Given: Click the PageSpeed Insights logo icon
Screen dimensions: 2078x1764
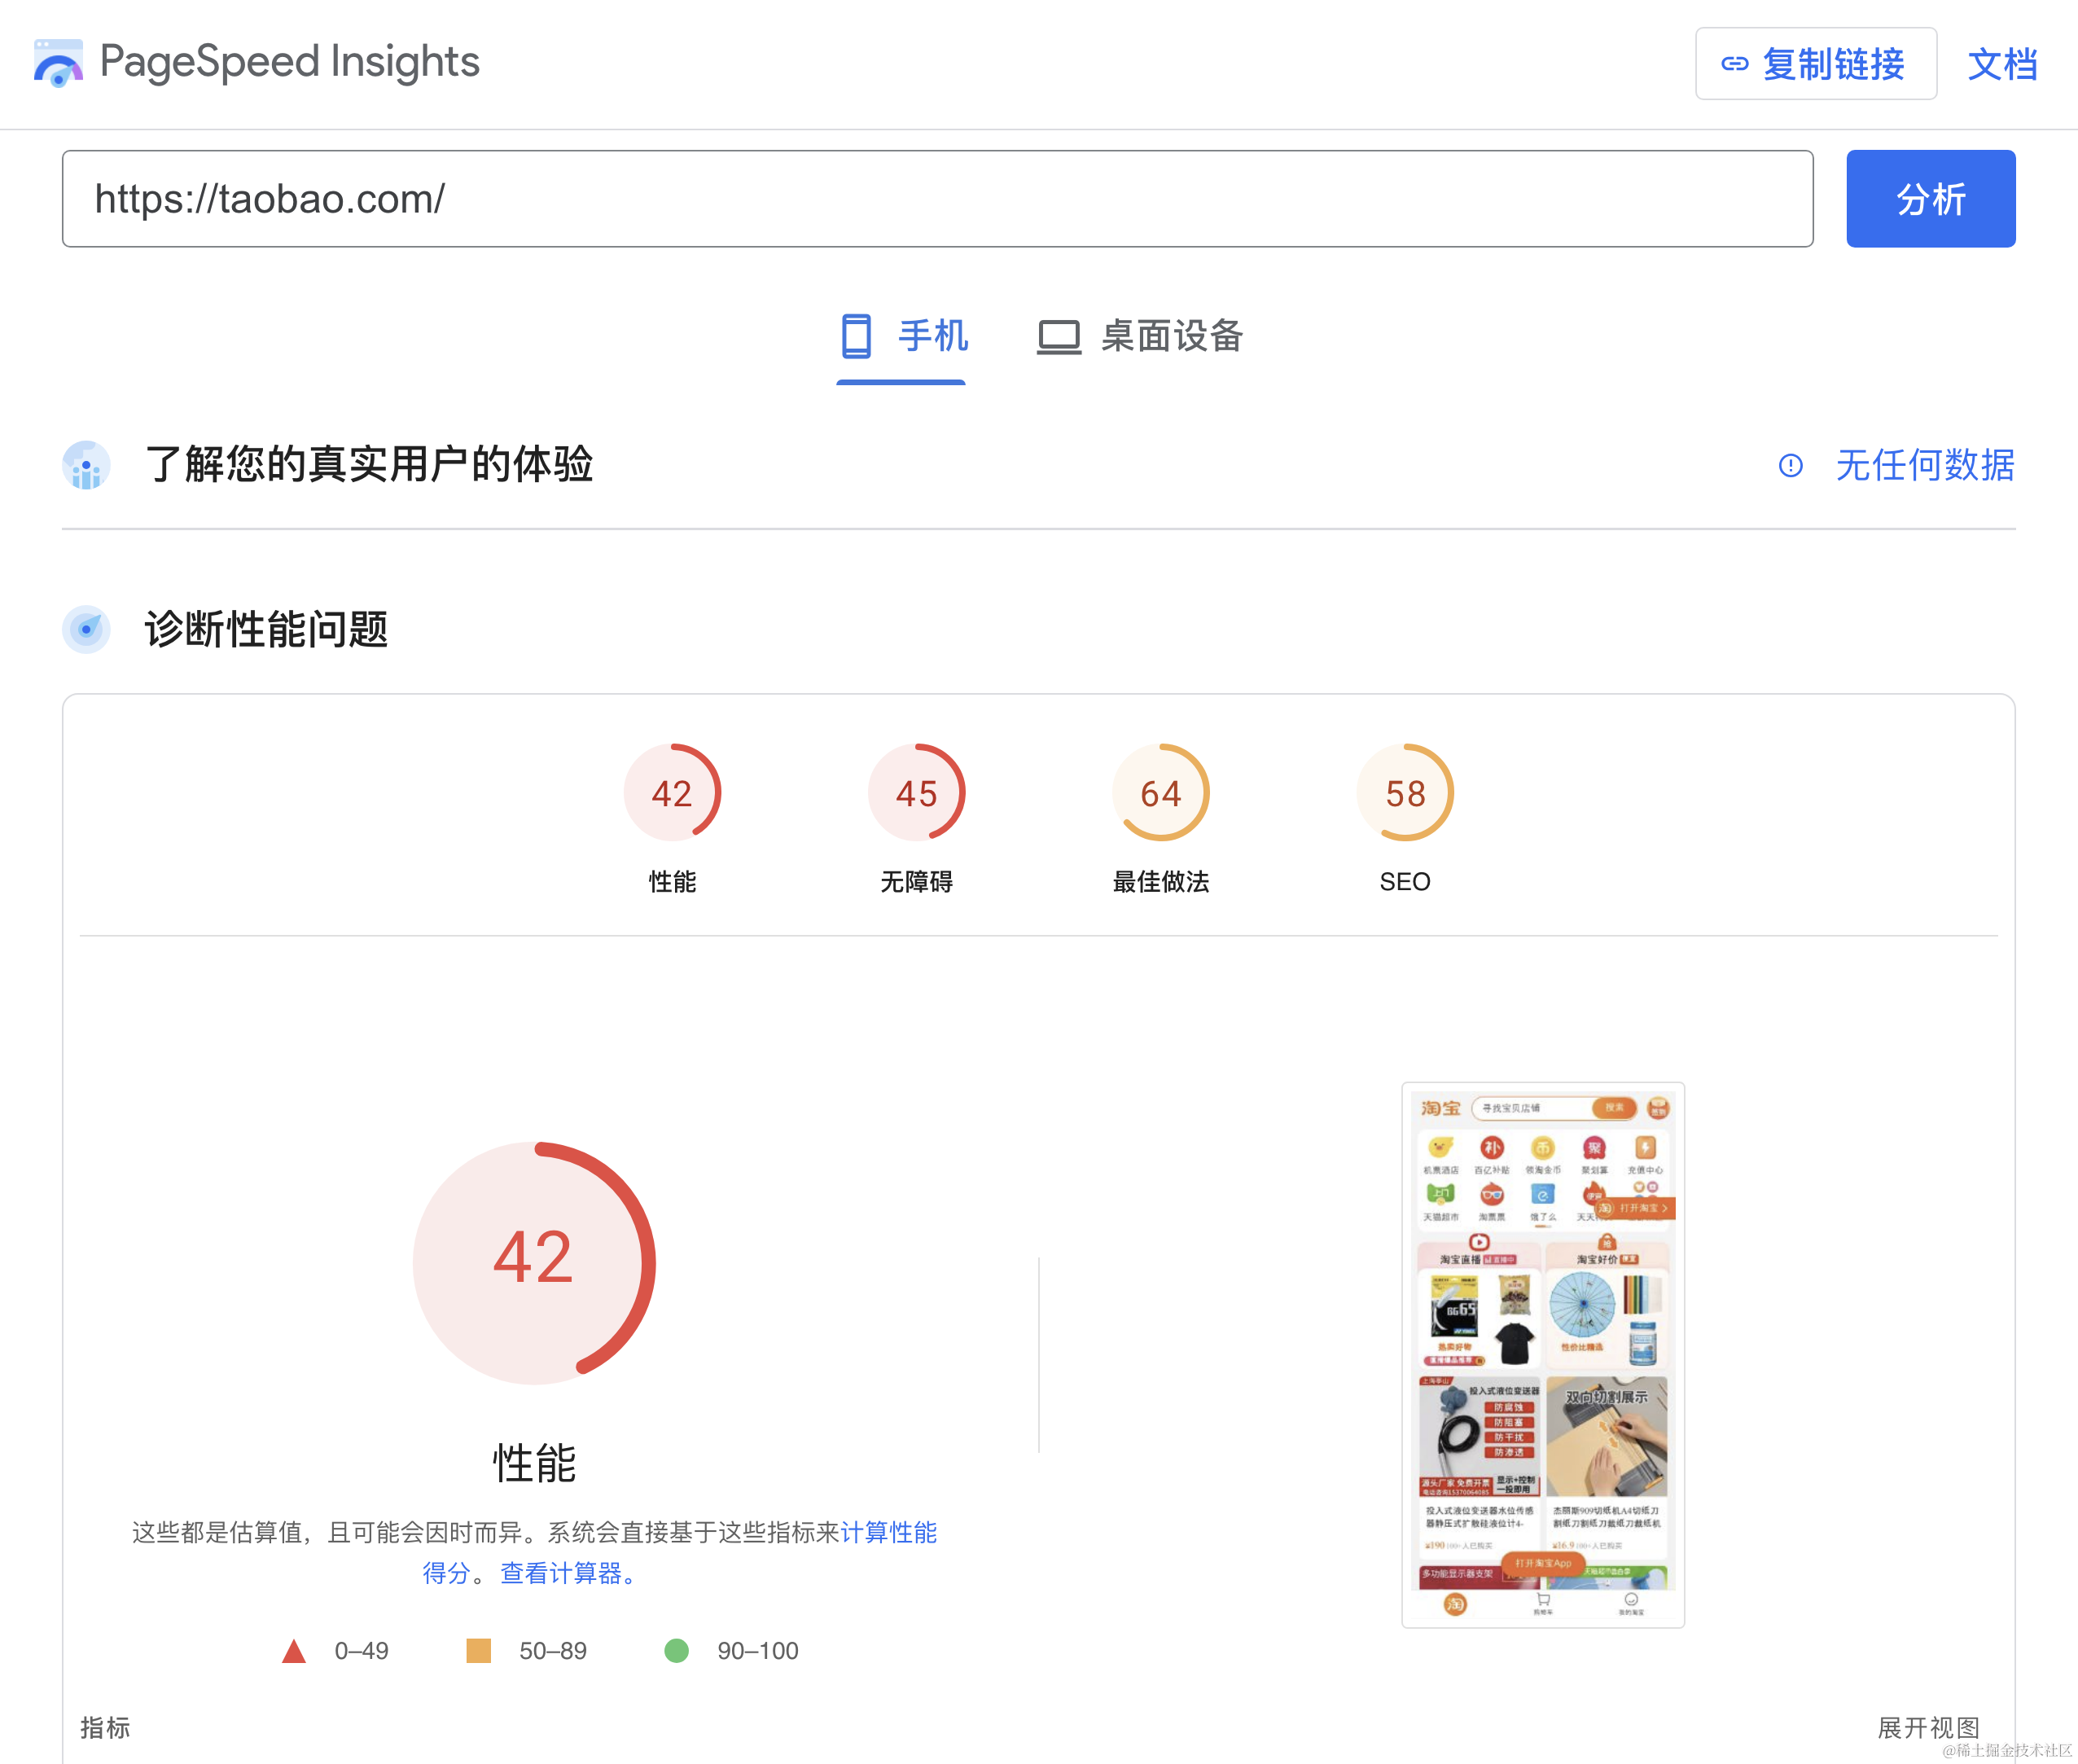Looking at the screenshot, I should coord(58,62).
